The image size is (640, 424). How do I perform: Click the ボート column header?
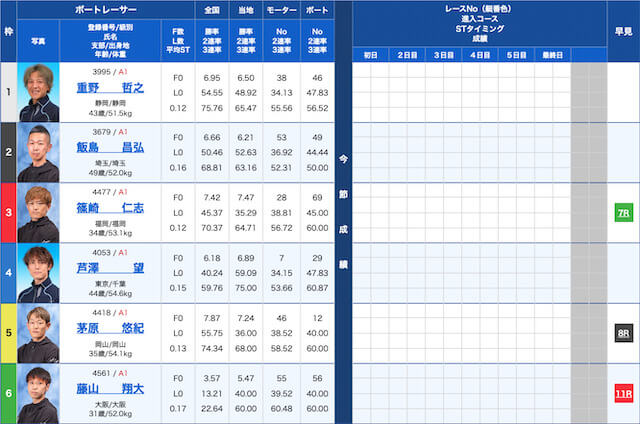pos(317,10)
